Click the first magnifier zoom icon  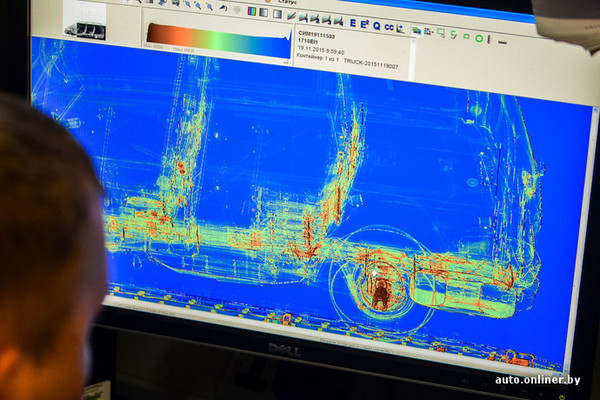[188, 4]
